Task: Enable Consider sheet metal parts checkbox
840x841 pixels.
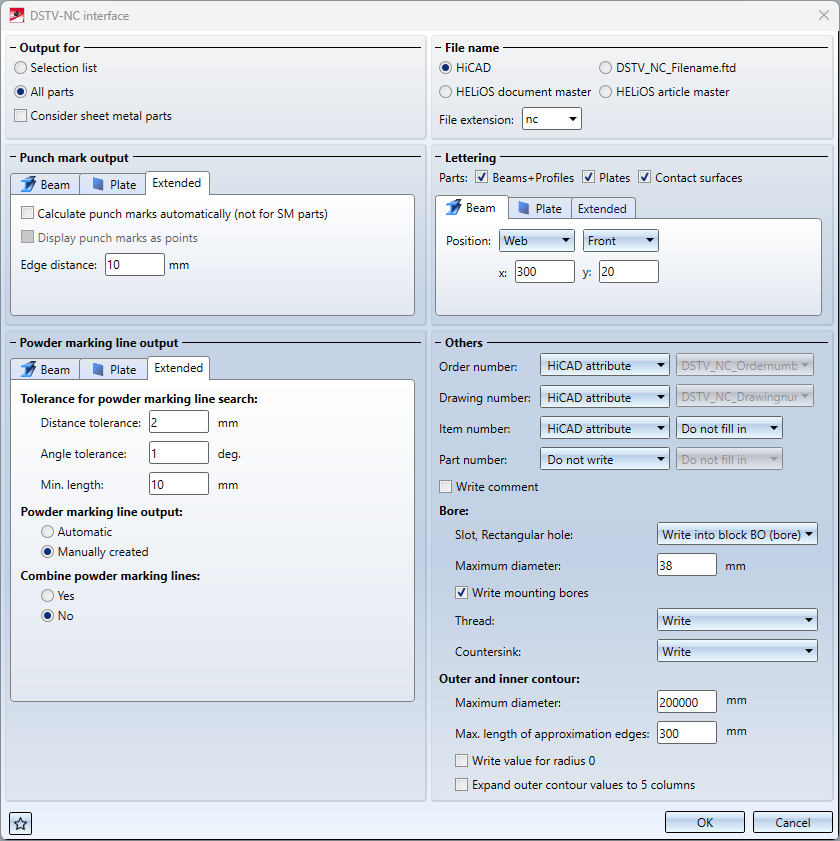Action: tap(20, 115)
